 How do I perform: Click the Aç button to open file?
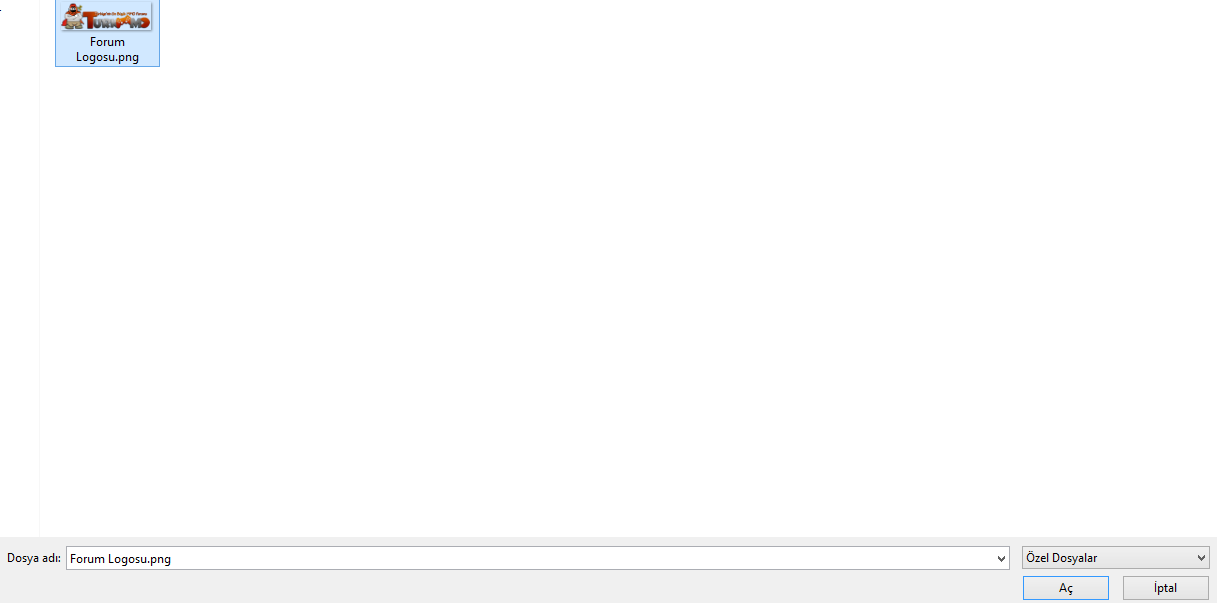[x=1065, y=588]
